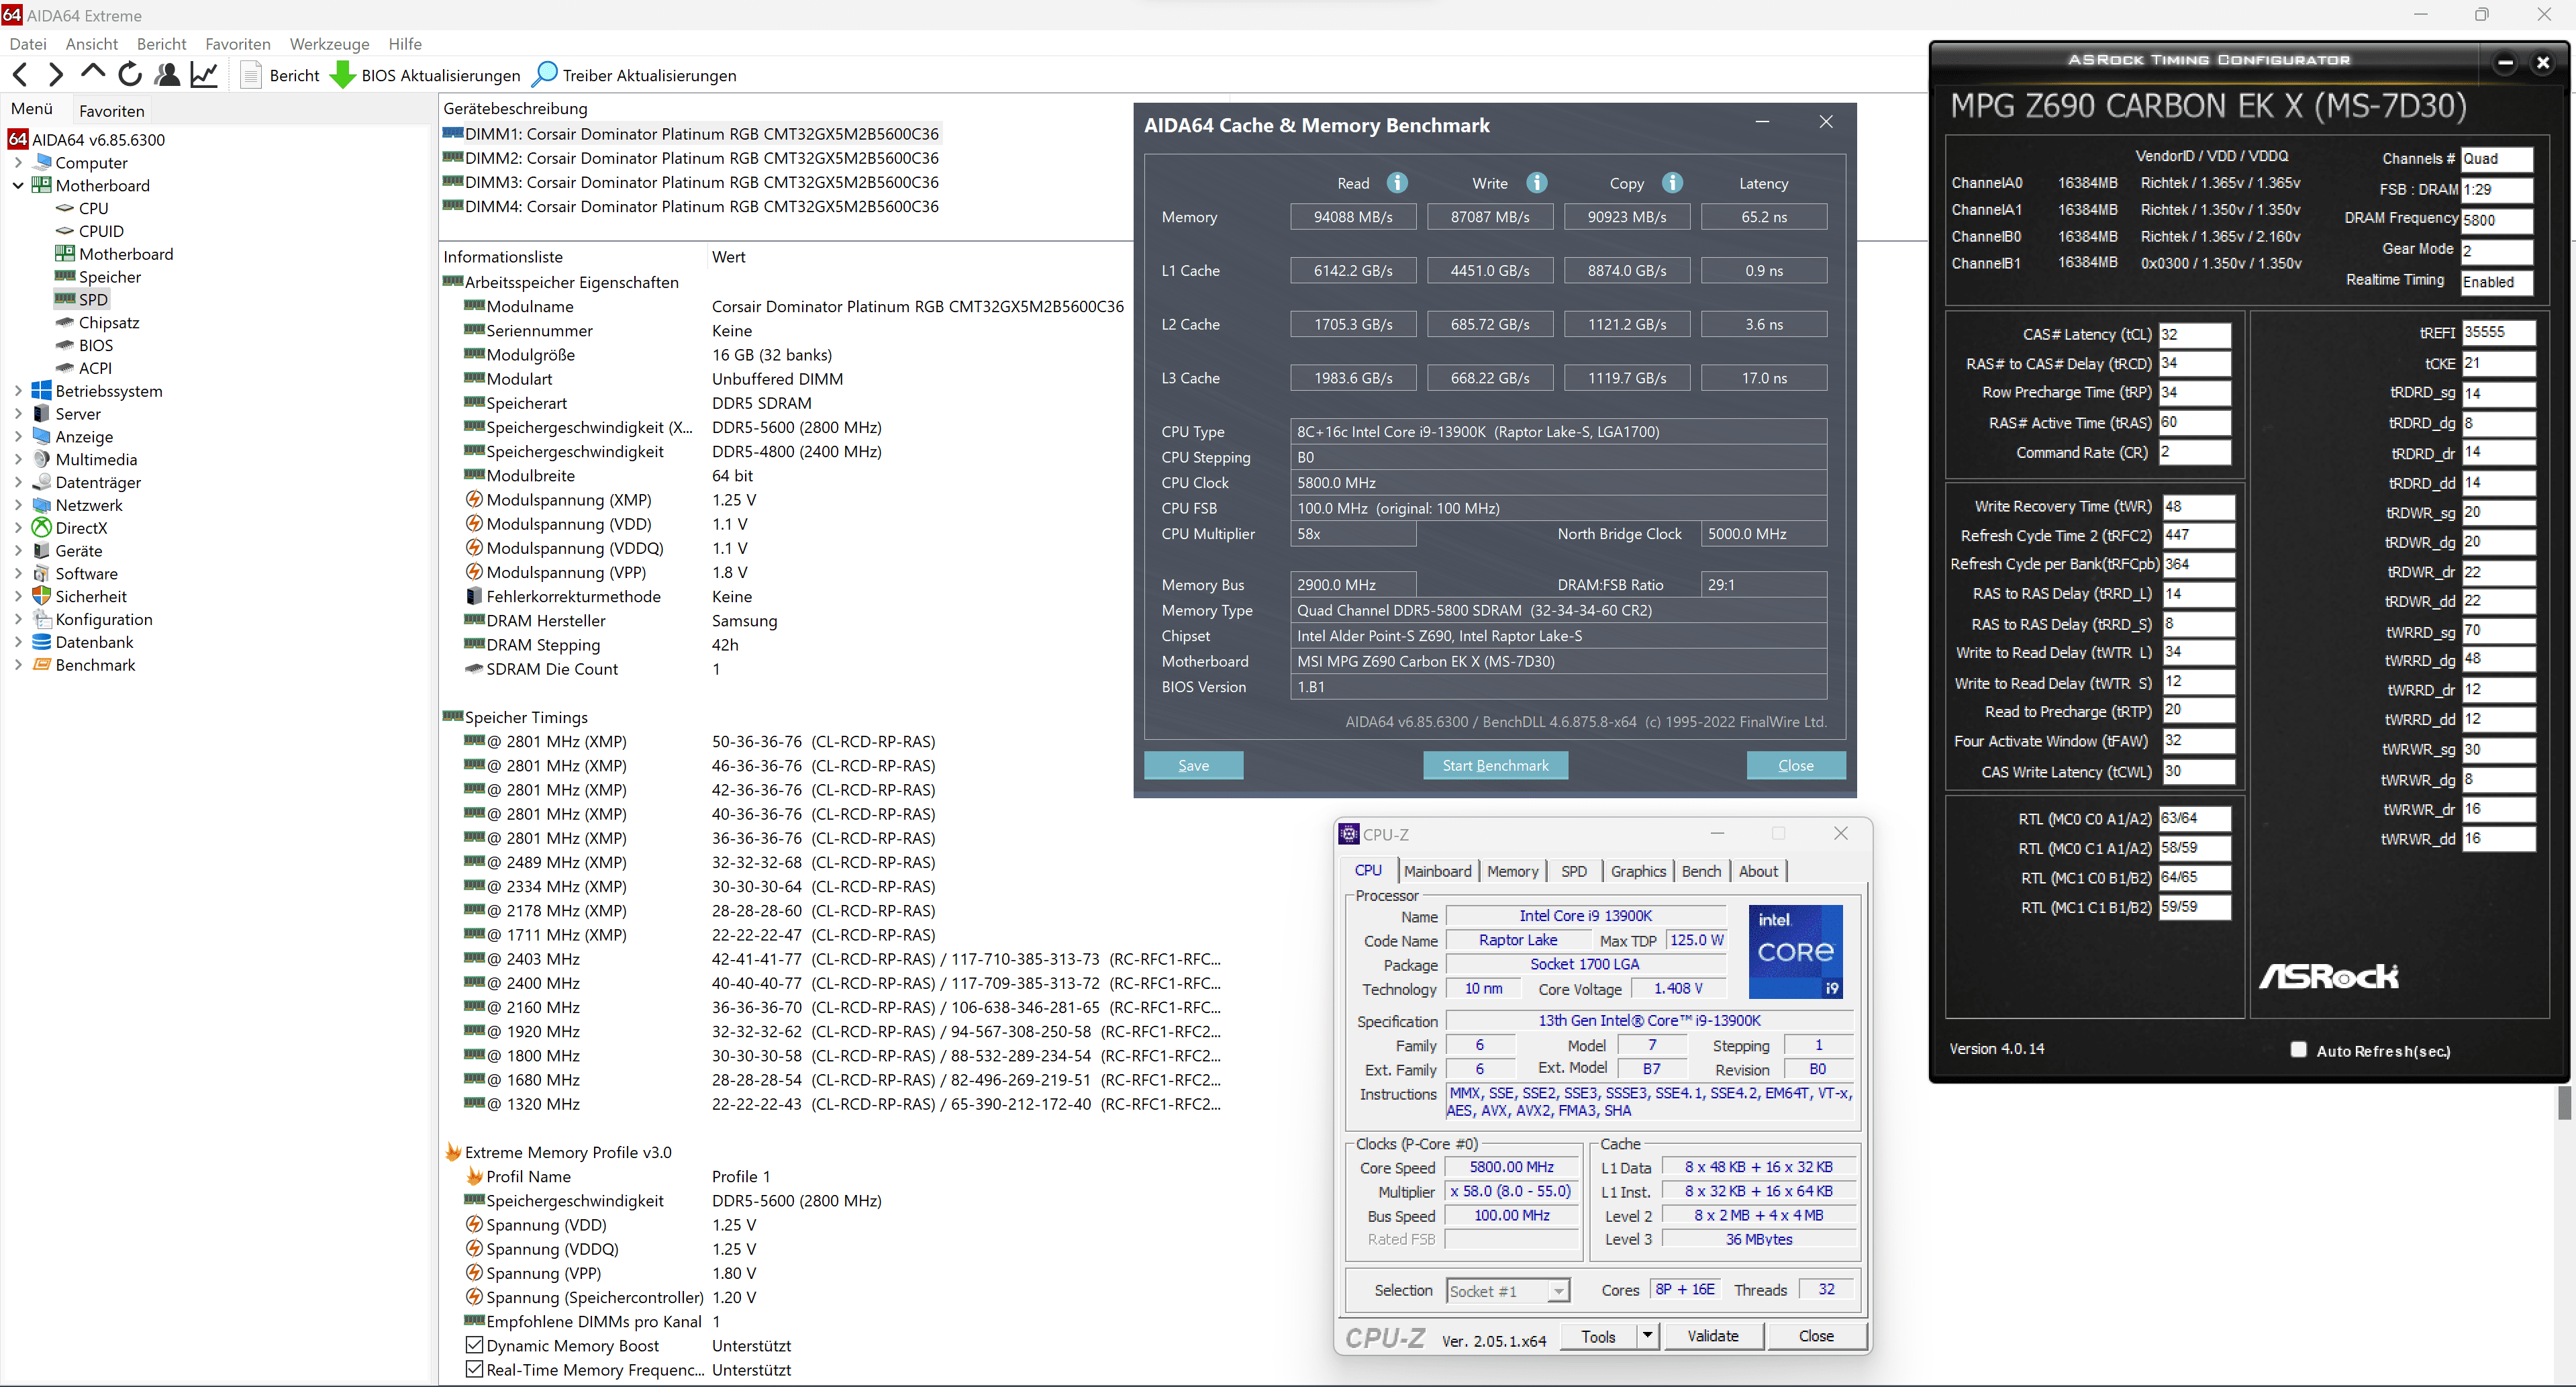Toggle Auto Refresh checkbox in Timing Configurator
The height and width of the screenshot is (1387, 2576).
point(2298,1050)
